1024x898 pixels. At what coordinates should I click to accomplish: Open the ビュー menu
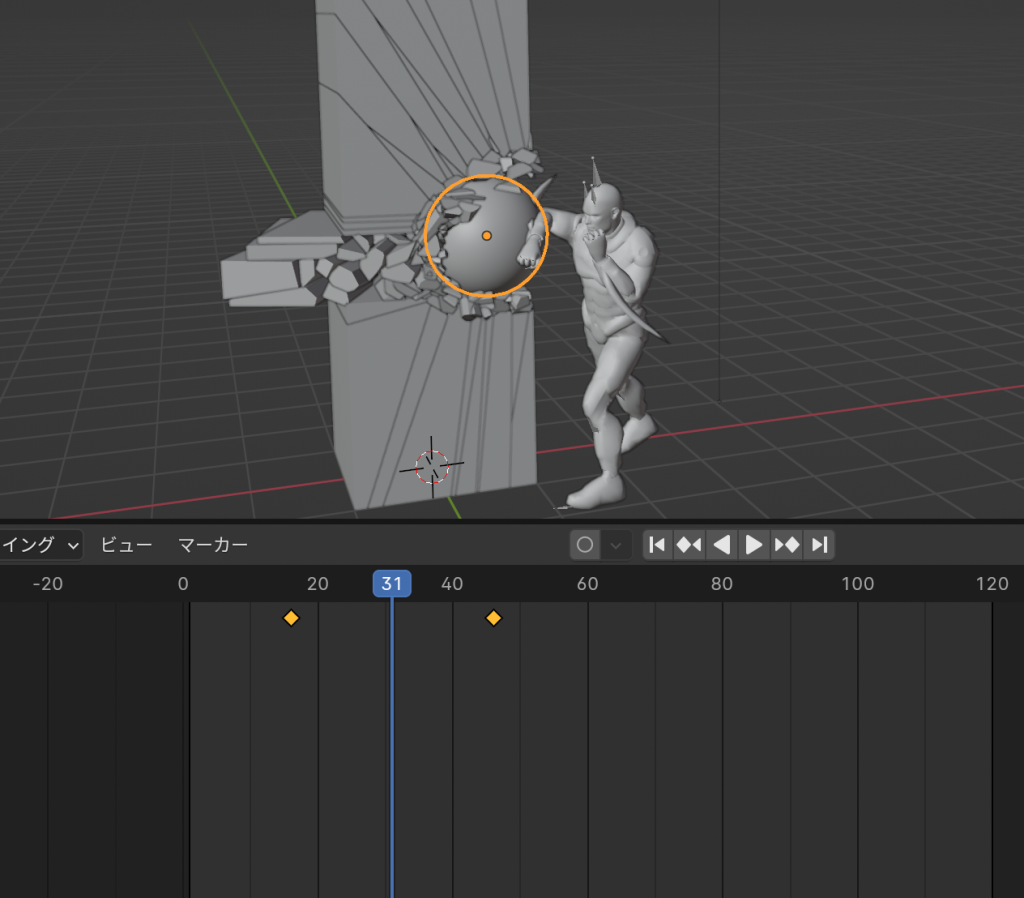click(x=126, y=545)
